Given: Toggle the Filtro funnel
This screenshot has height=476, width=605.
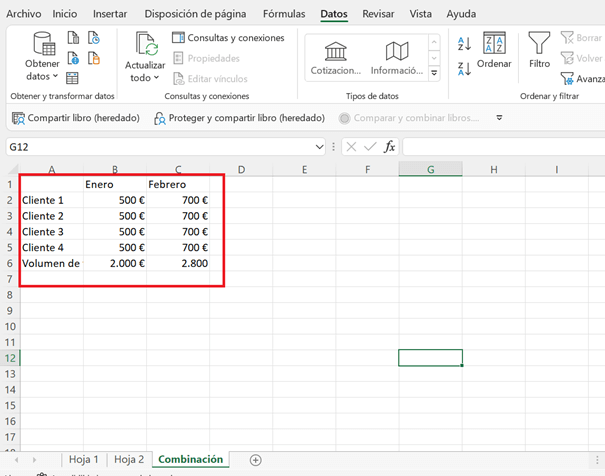Looking at the screenshot, I should pyautogui.click(x=539, y=50).
